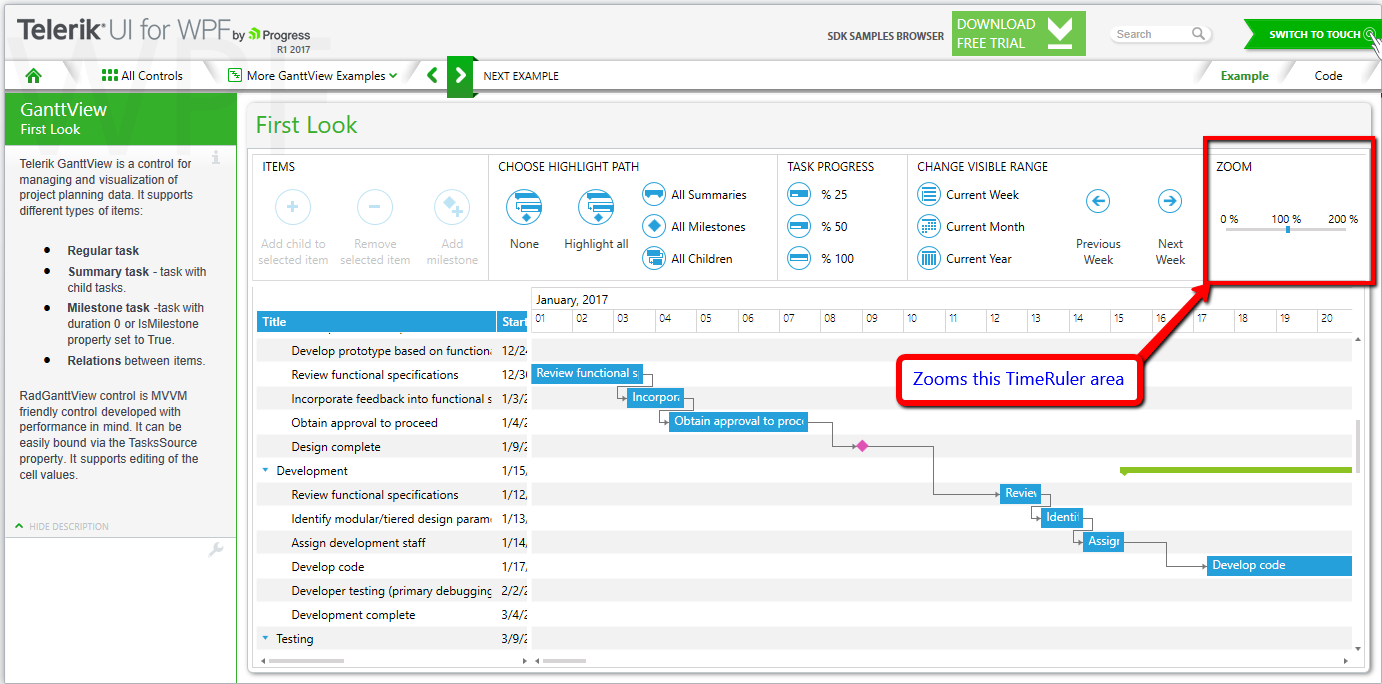Click Remove selected item icon

point(375,208)
